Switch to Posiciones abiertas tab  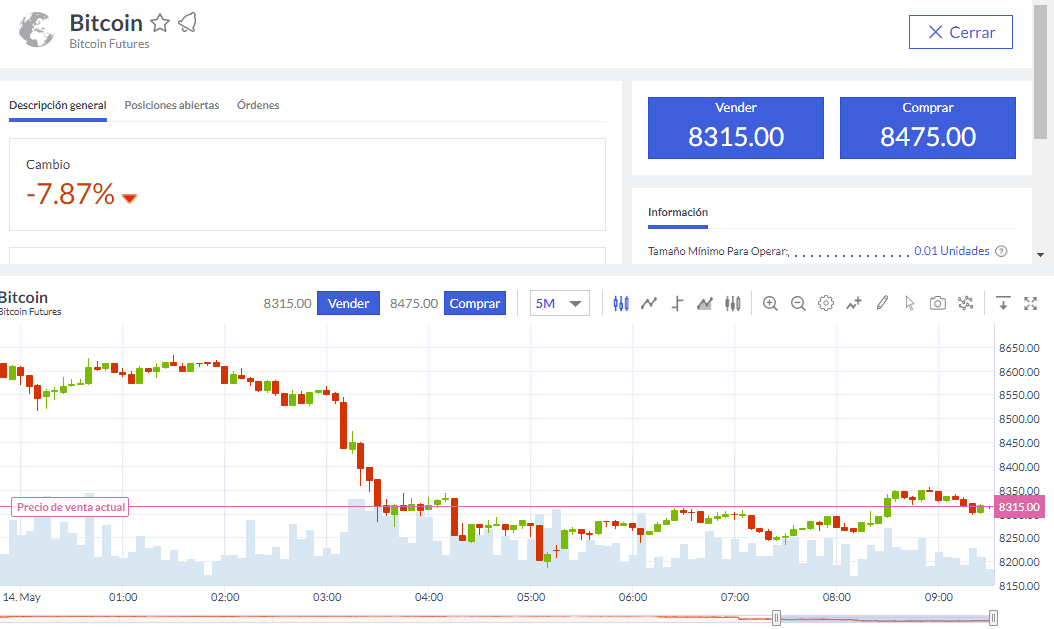[x=171, y=105]
